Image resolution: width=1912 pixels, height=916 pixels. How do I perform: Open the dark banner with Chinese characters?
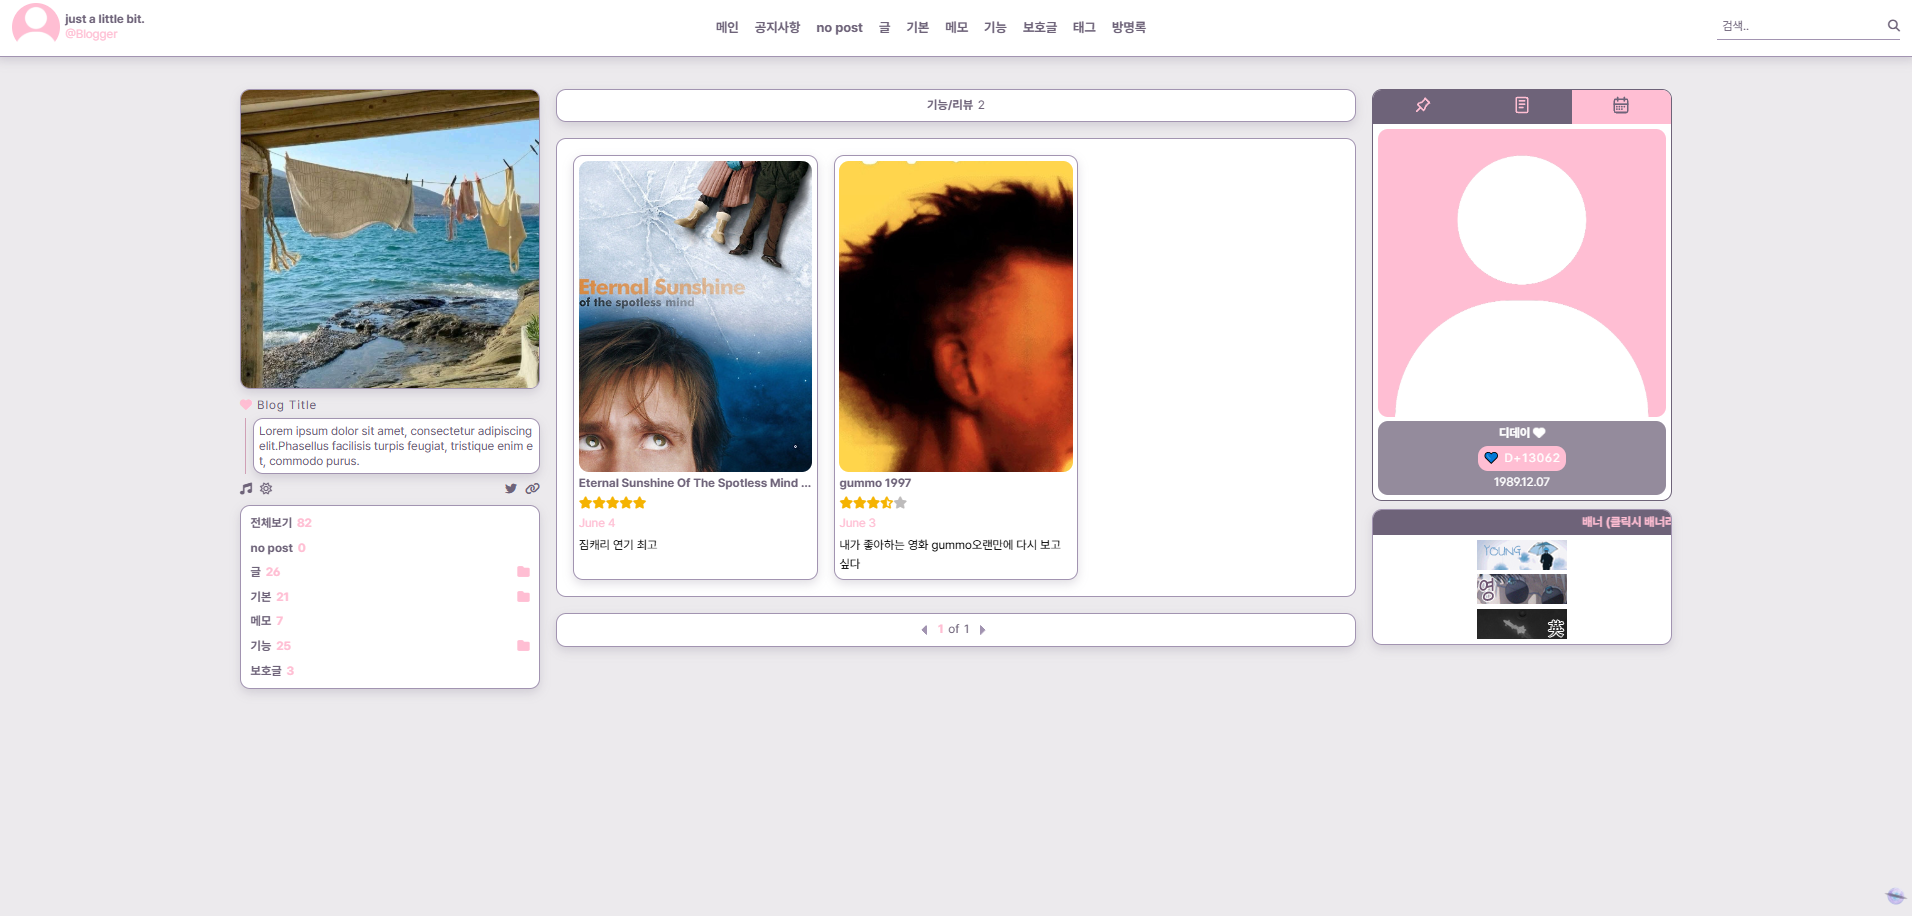1522,624
